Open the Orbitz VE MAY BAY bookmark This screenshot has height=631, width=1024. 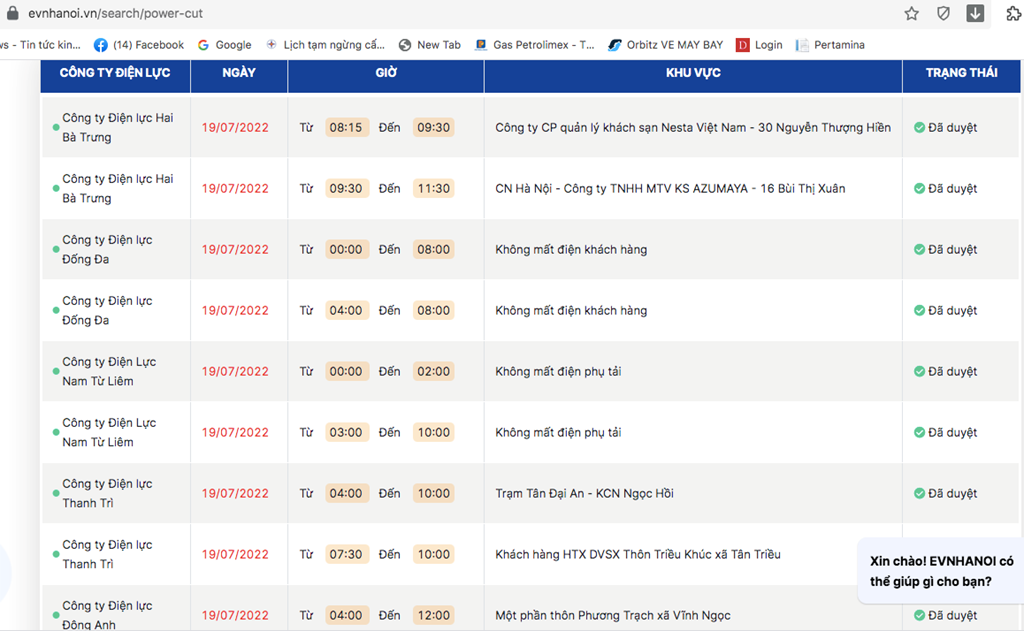(665, 45)
